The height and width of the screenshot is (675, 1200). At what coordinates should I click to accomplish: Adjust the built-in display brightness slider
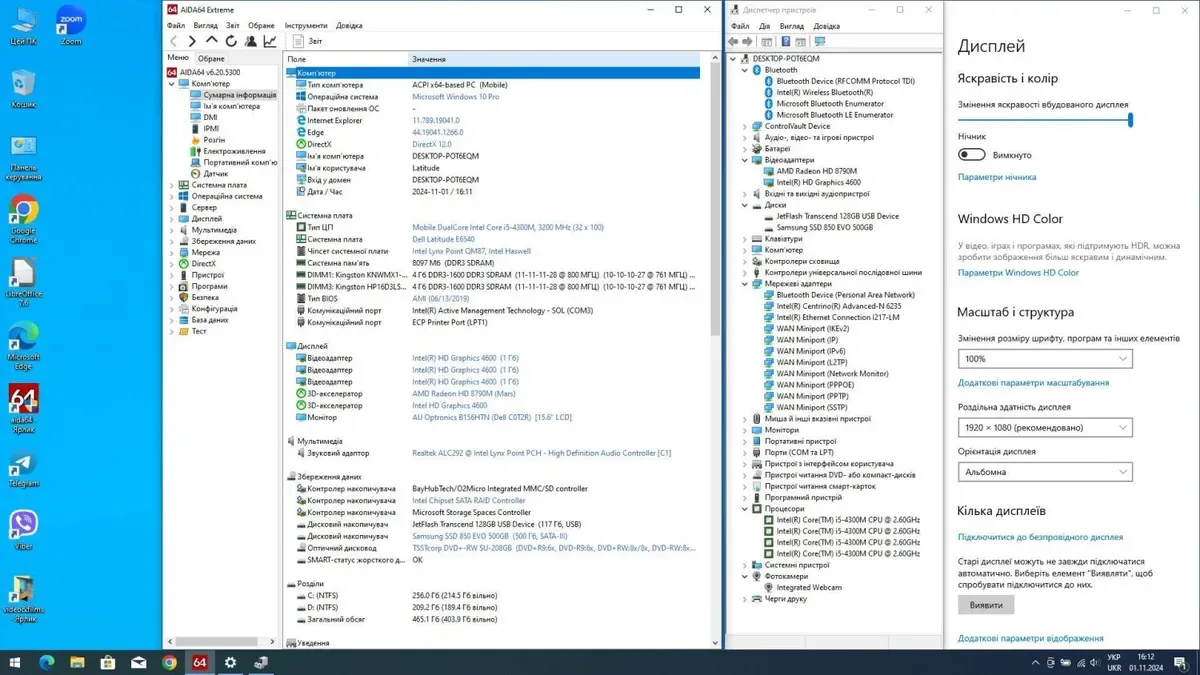point(1130,120)
